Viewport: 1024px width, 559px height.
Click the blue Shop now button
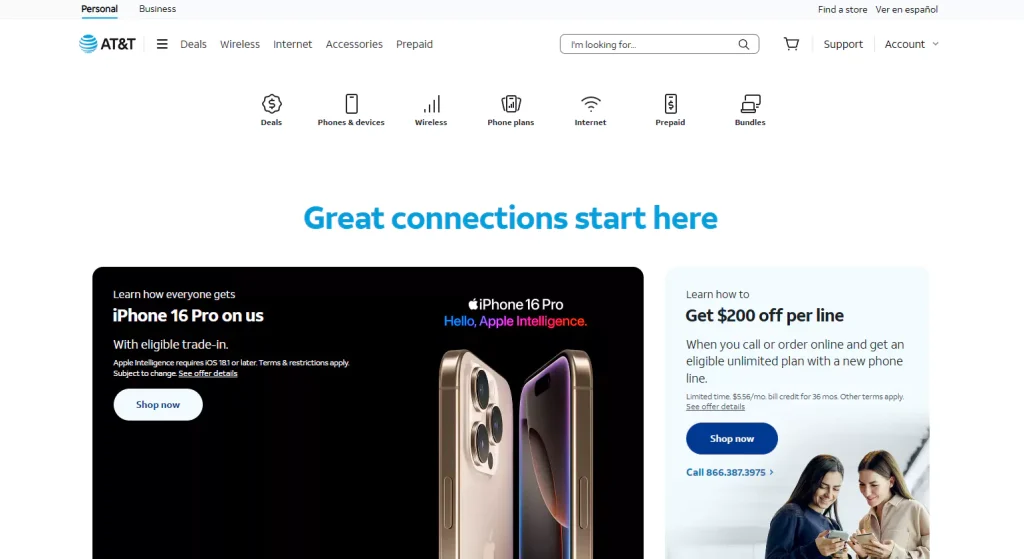pos(731,439)
